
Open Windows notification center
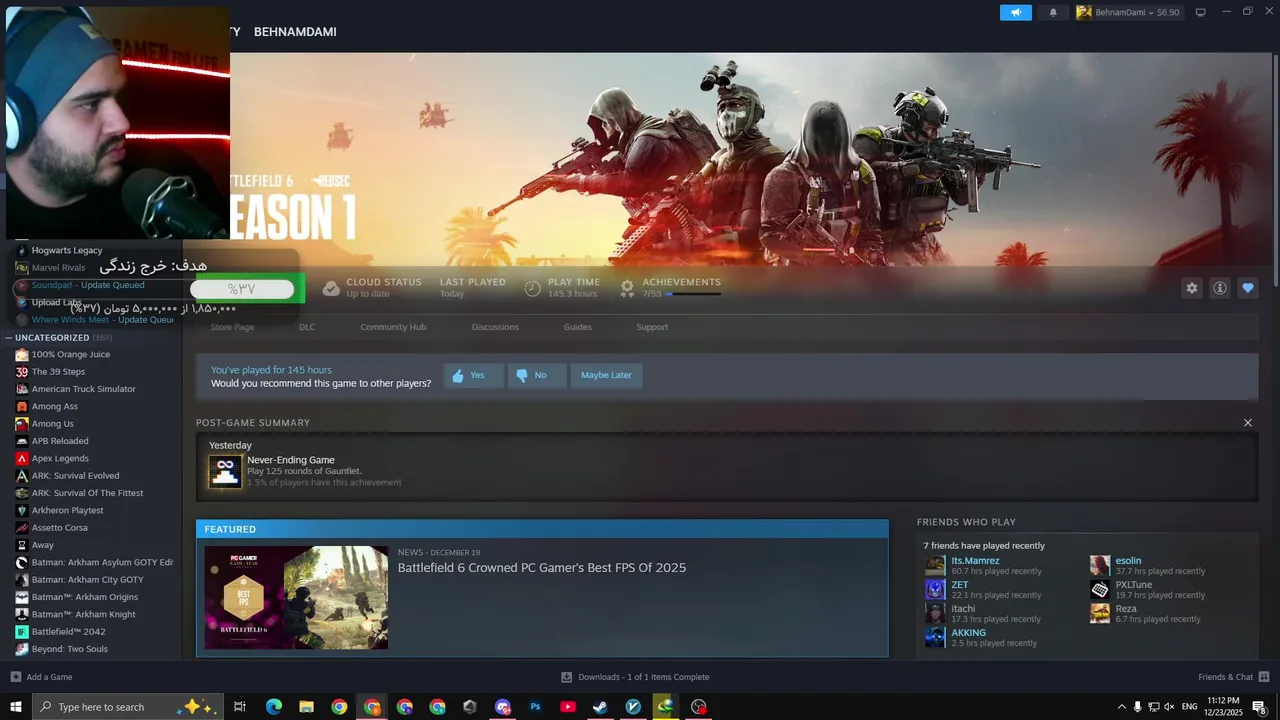tap(1260, 707)
